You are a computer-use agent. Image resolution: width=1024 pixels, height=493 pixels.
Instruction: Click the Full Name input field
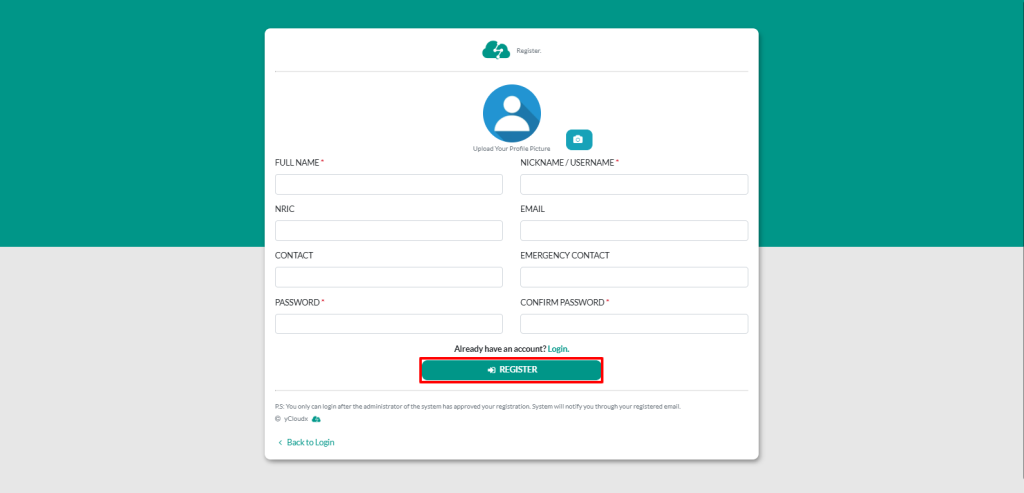[388, 185]
